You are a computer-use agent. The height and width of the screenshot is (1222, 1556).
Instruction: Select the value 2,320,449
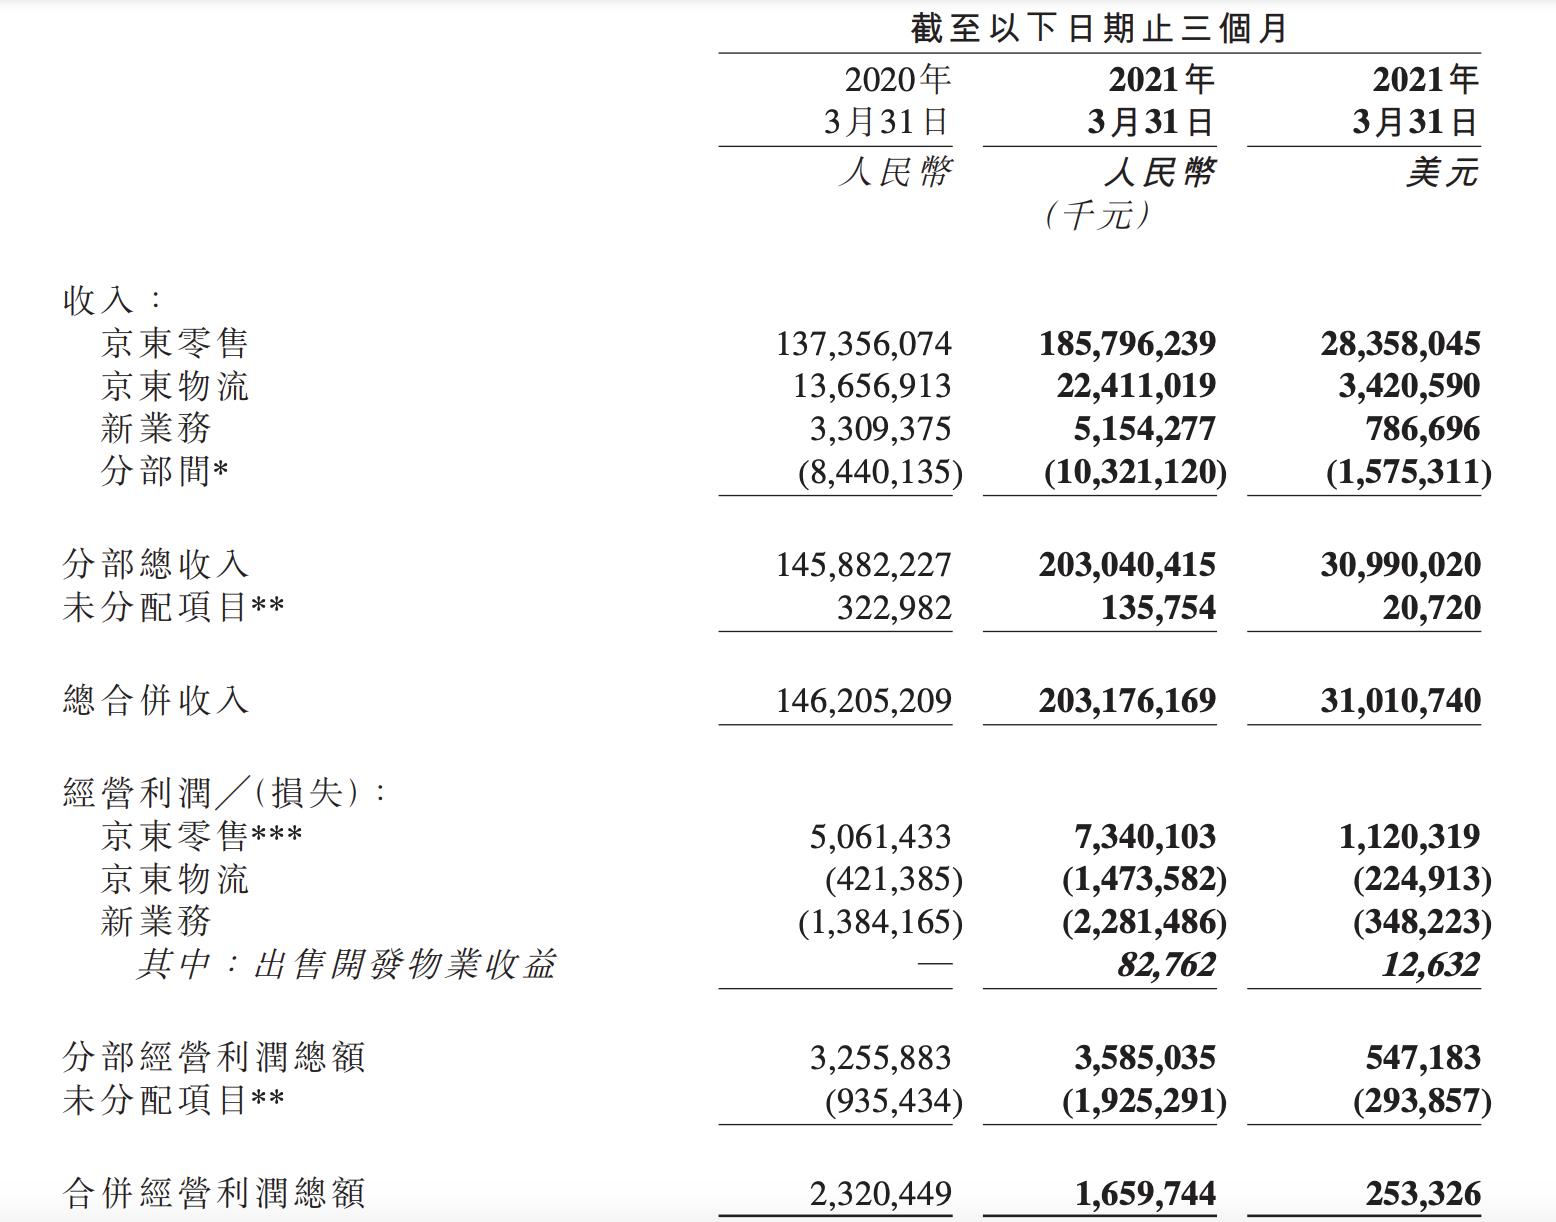[881, 1194]
